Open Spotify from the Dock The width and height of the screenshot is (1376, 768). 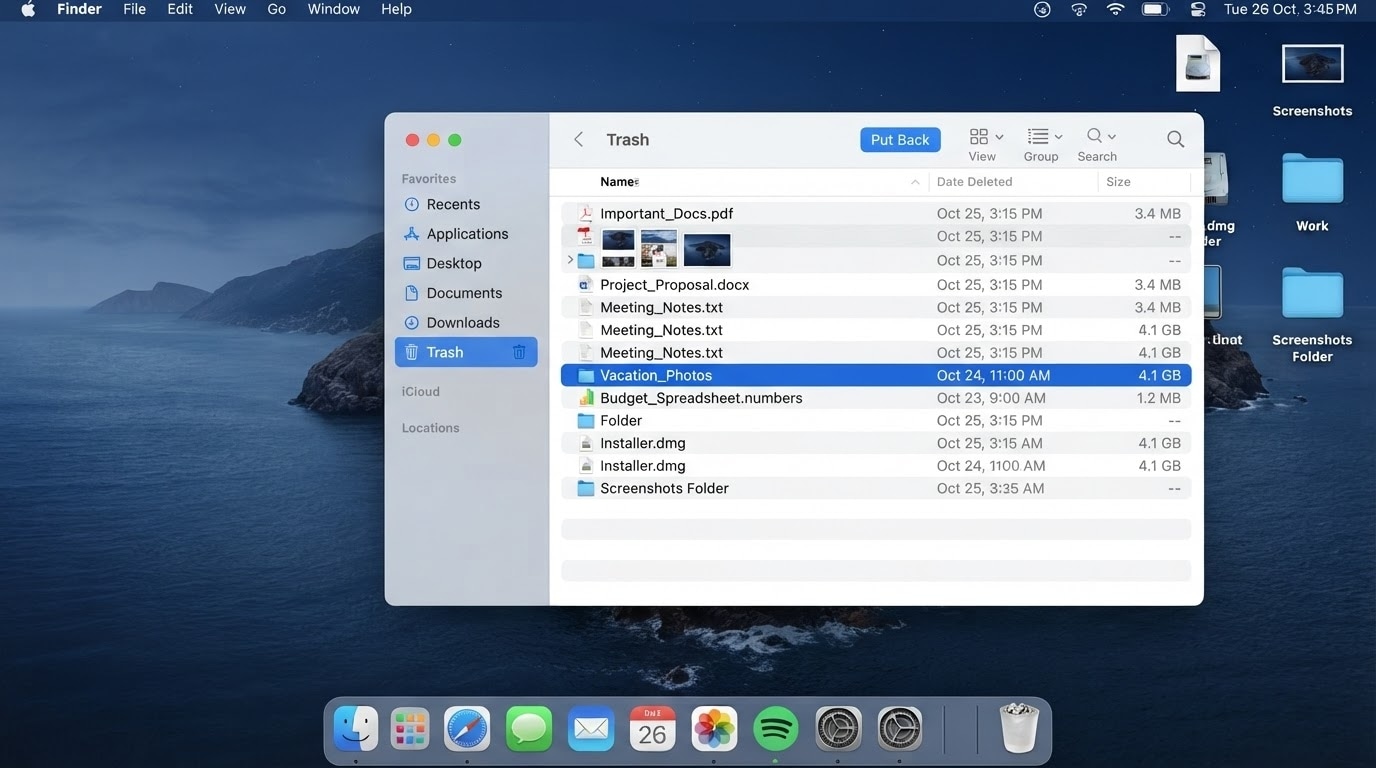tap(775, 728)
